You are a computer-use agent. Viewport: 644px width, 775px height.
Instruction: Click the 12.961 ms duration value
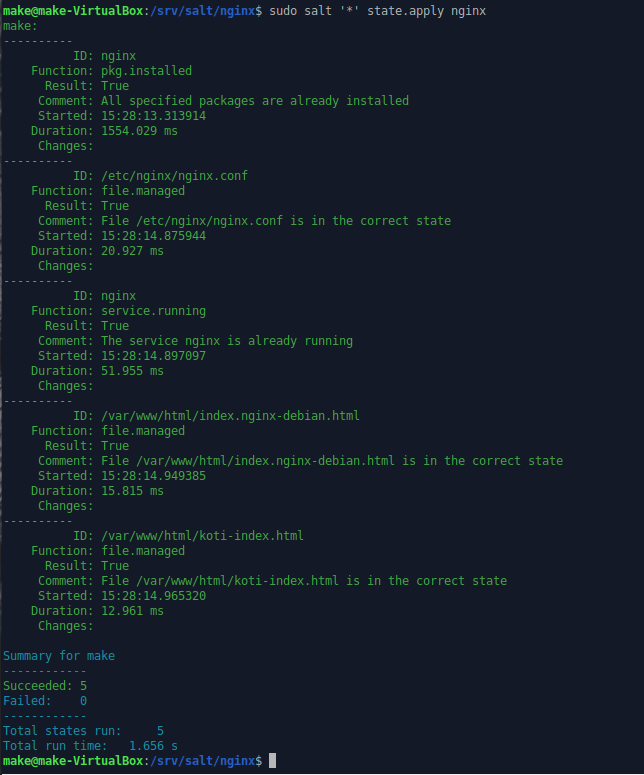click(132, 611)
